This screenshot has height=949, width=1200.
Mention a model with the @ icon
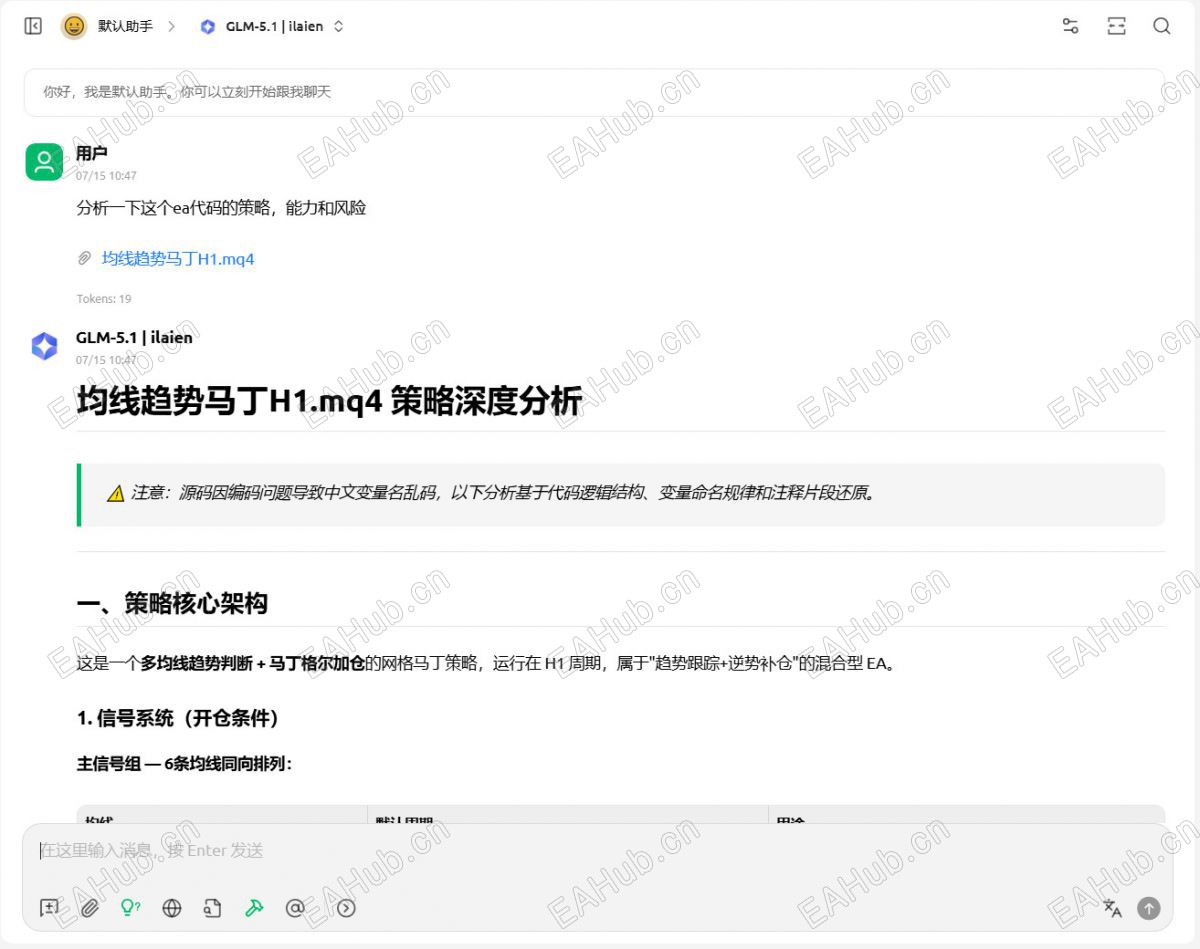point(295,908)
